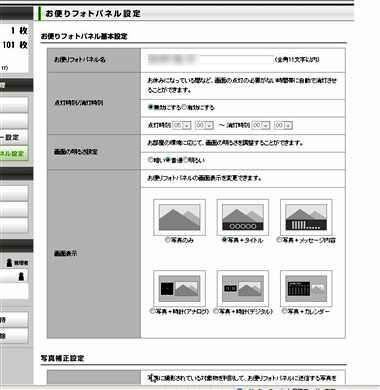Select the photo plus digital clock thumbnail

pos(243,288)
